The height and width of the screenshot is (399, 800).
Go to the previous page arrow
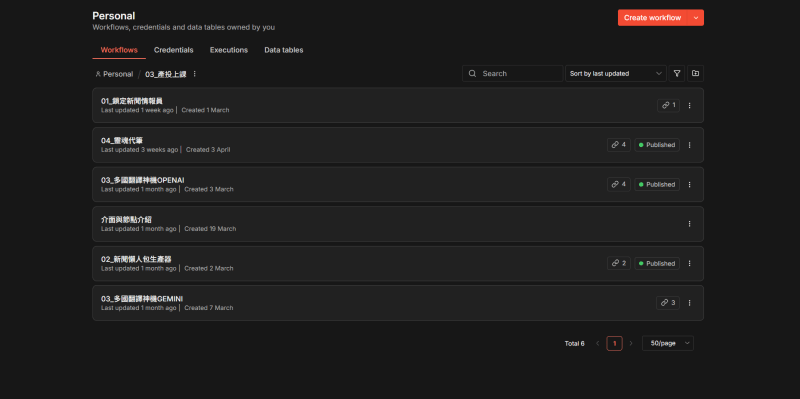click(597, 343)
